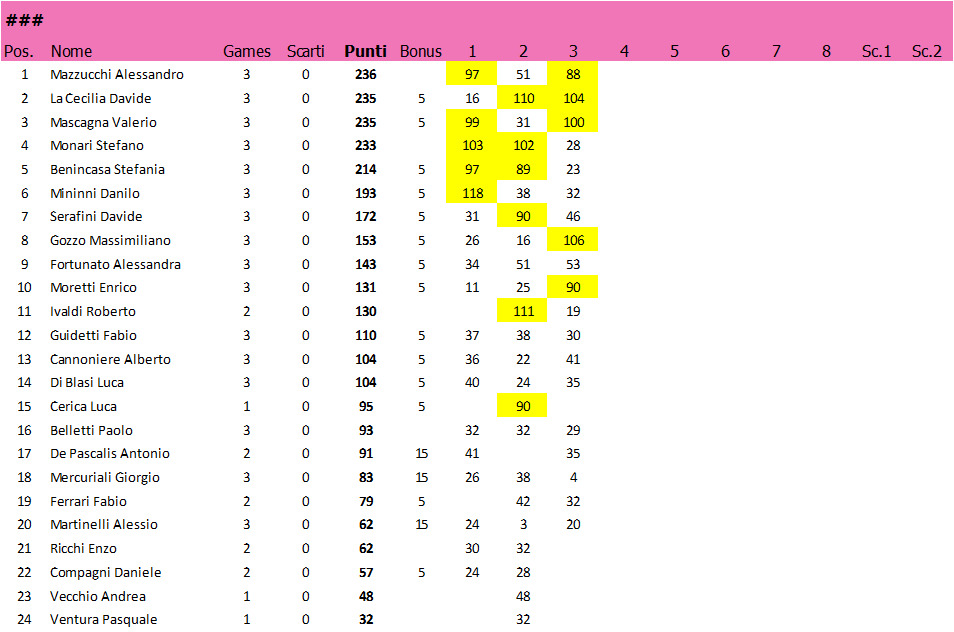Select the name Cannoniere Alberto
This screenshot has height=632, width=954.
[x=110, y=359]
